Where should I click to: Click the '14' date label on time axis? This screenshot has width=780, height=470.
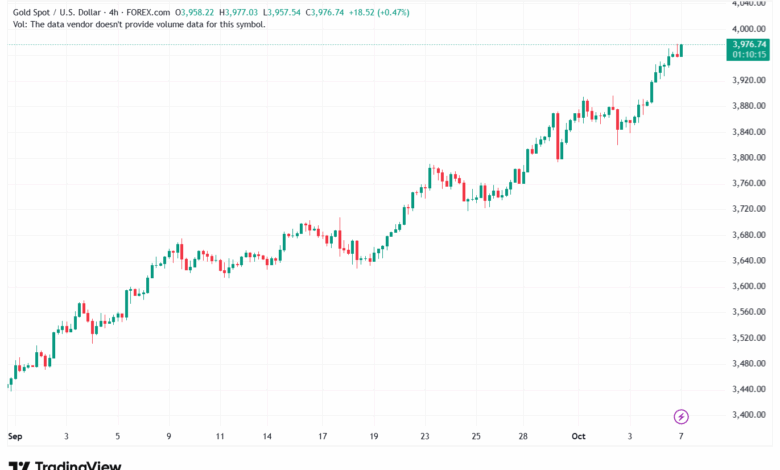[x=268, y=437]
